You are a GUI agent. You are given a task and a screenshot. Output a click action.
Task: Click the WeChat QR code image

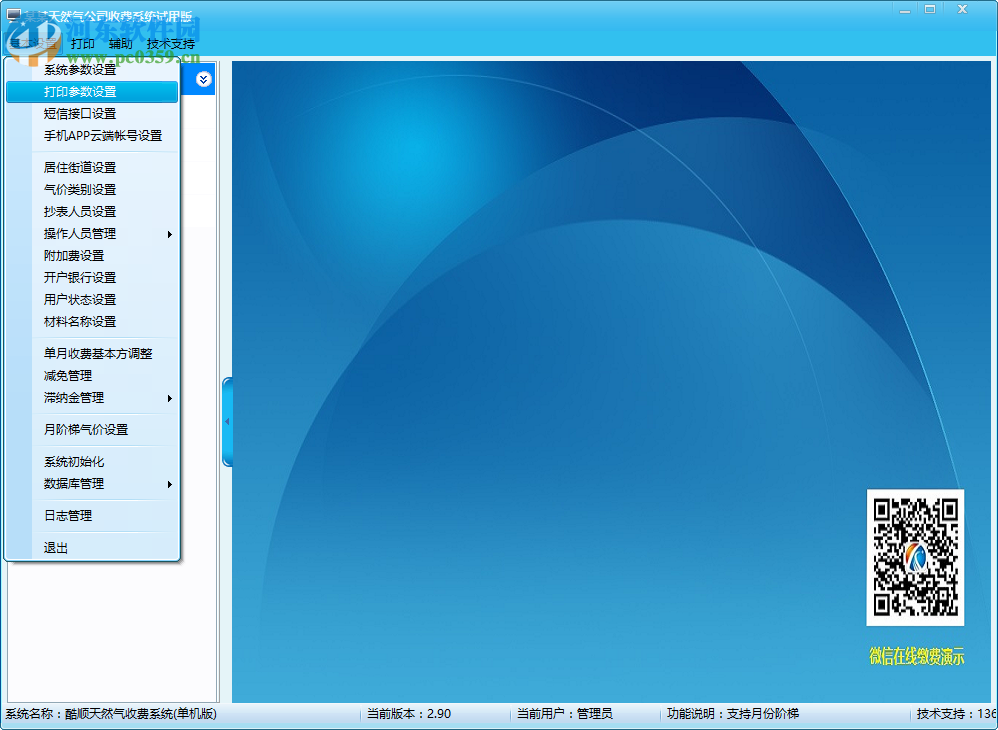click(x=915, y=558)
